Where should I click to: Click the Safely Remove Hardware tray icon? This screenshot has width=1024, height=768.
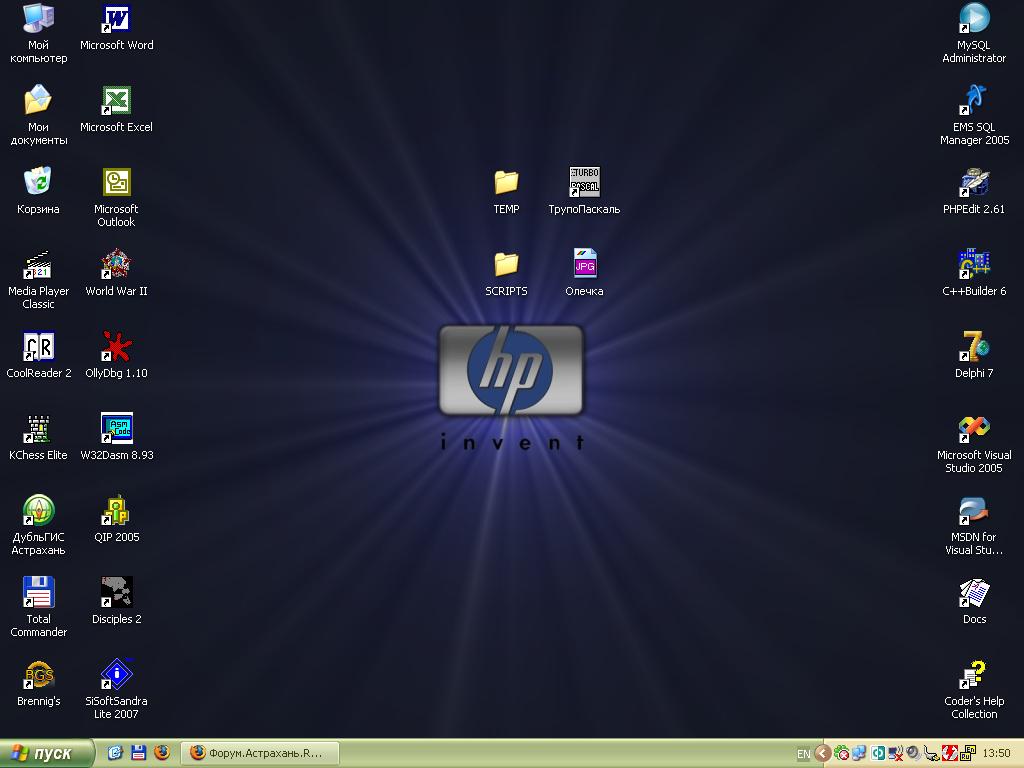point(931,754)
